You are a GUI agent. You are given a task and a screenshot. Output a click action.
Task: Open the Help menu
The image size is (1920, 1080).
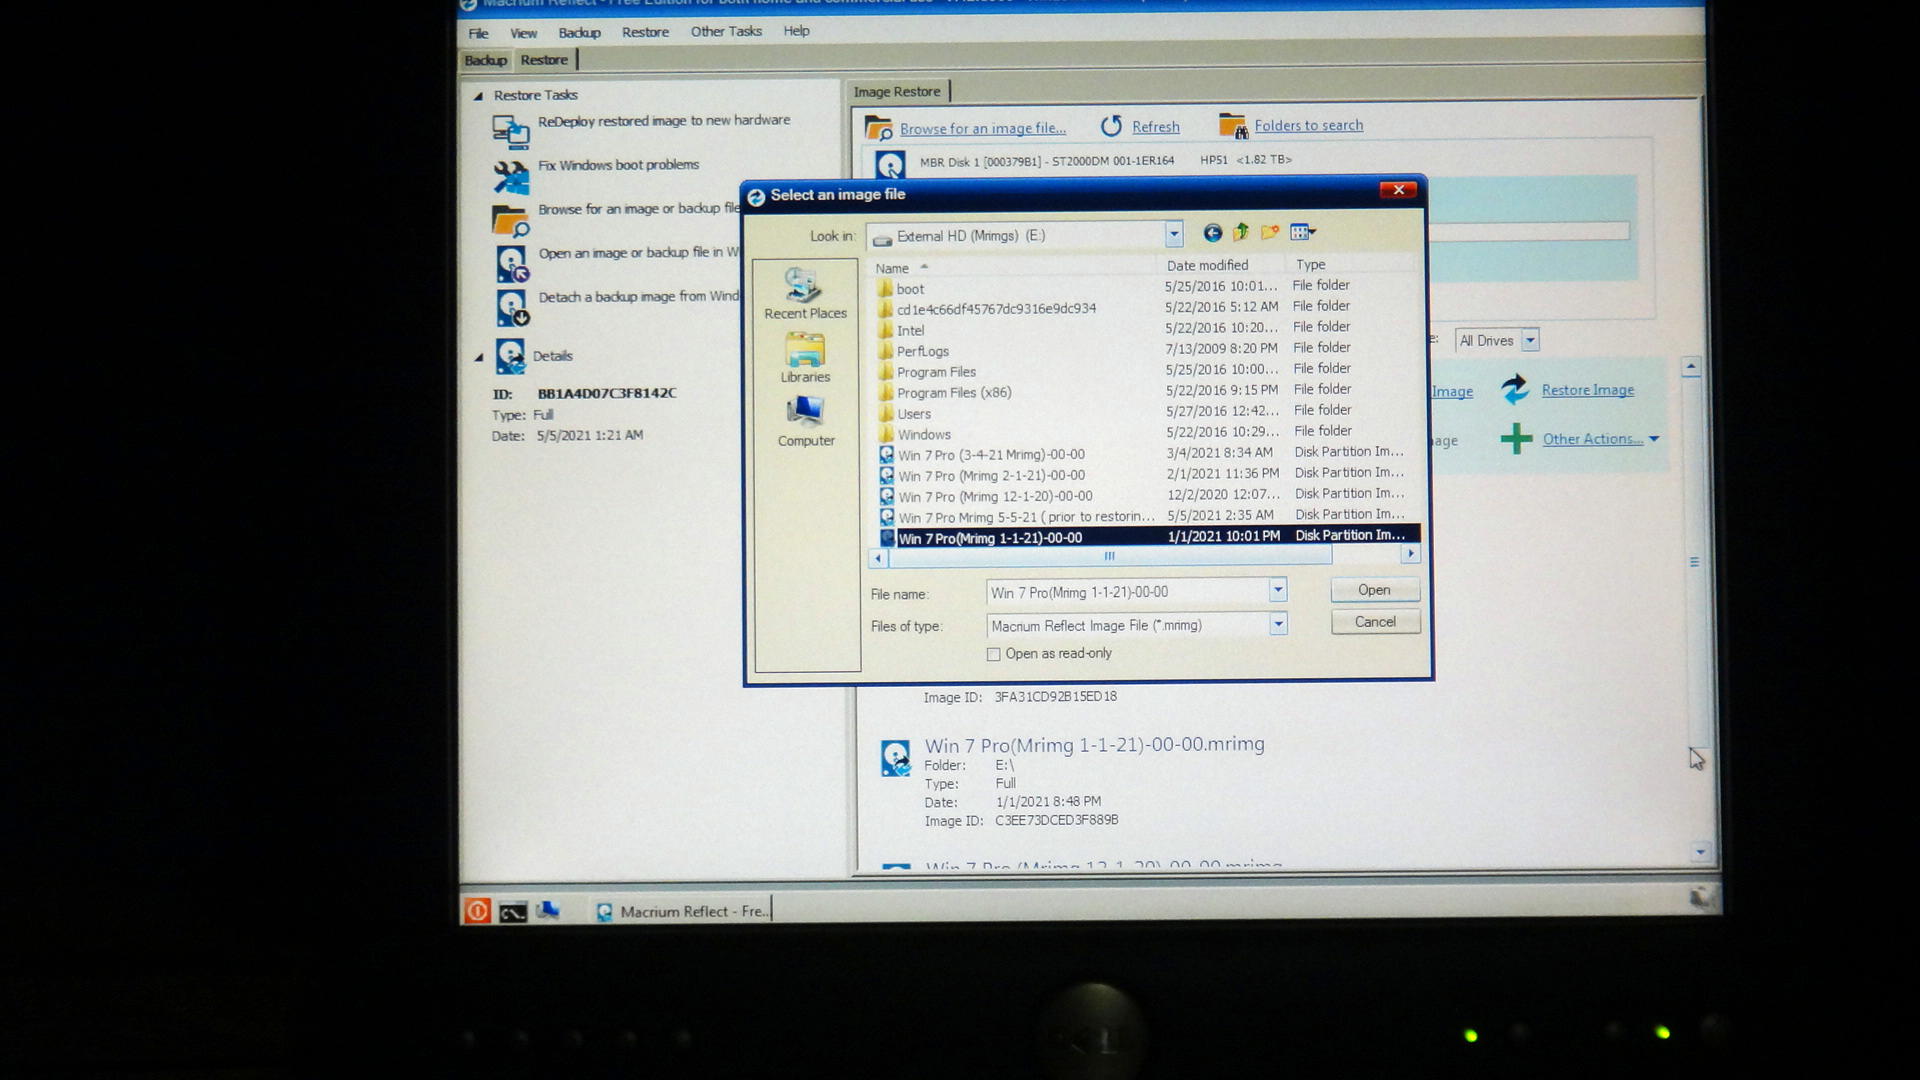(796, 31)
